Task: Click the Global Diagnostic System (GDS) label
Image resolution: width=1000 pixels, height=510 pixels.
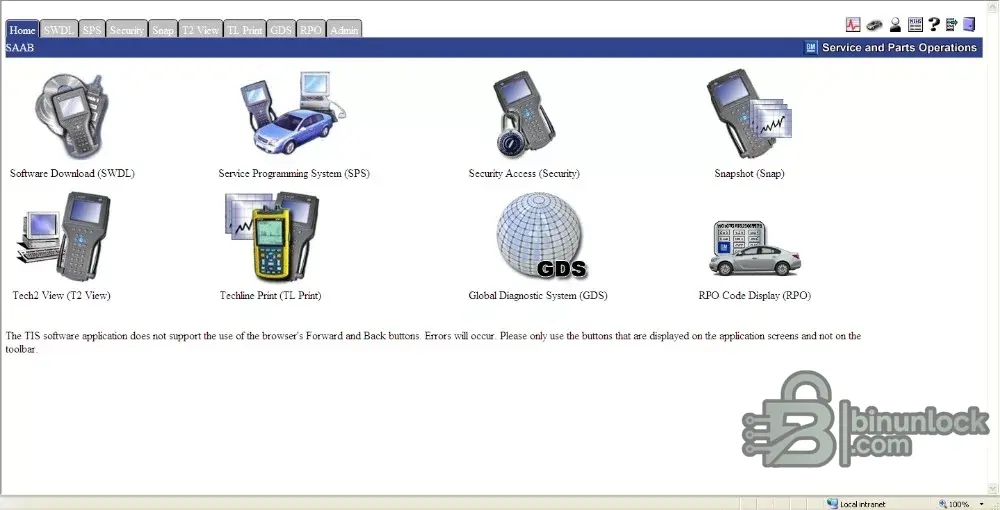Action: point(538,296)
